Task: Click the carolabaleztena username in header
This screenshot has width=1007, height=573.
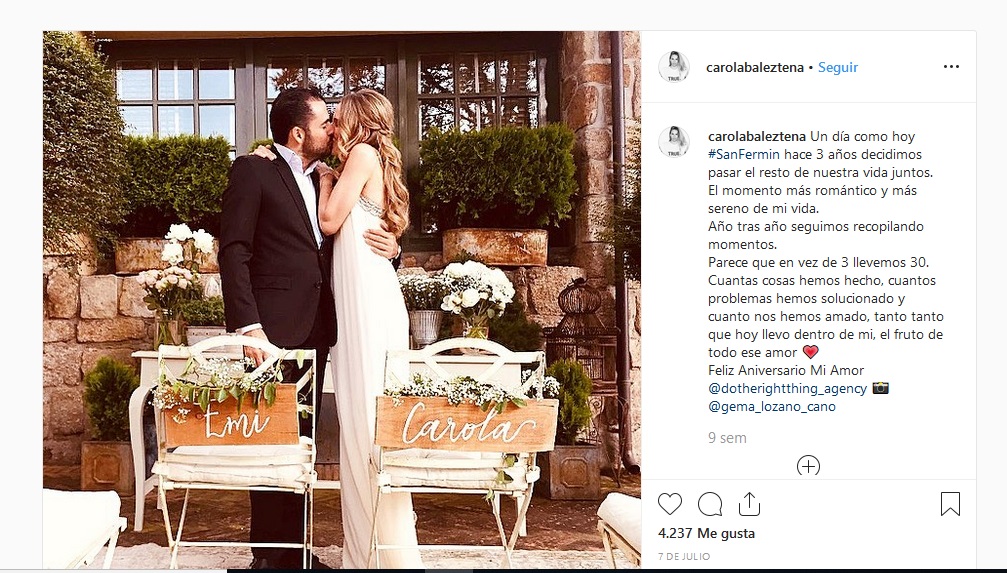Action: click(x=755, y=67)
